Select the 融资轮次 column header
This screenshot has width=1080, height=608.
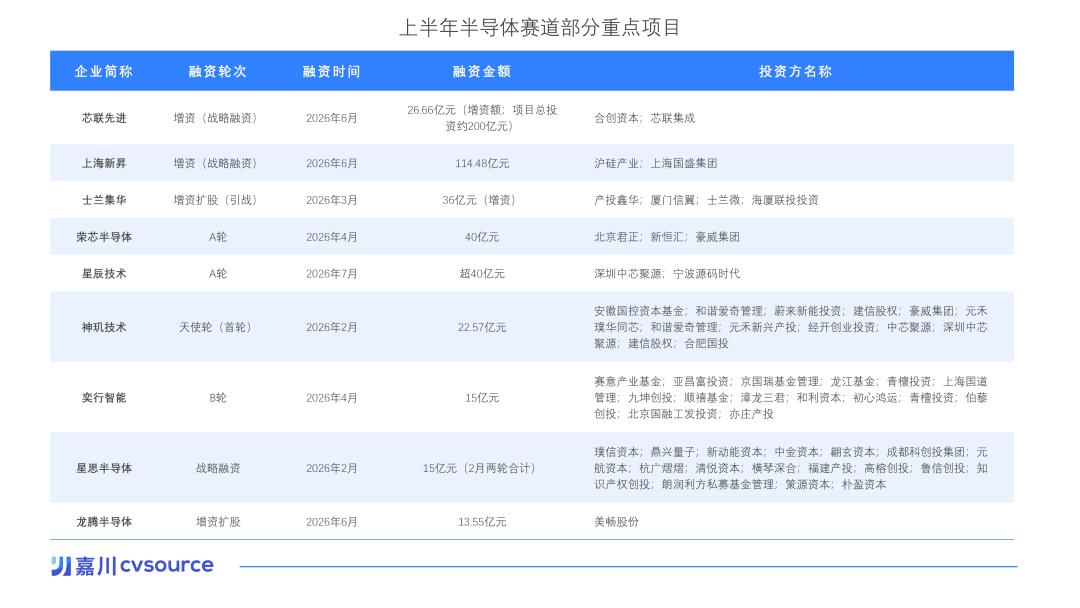click(218, 72)
